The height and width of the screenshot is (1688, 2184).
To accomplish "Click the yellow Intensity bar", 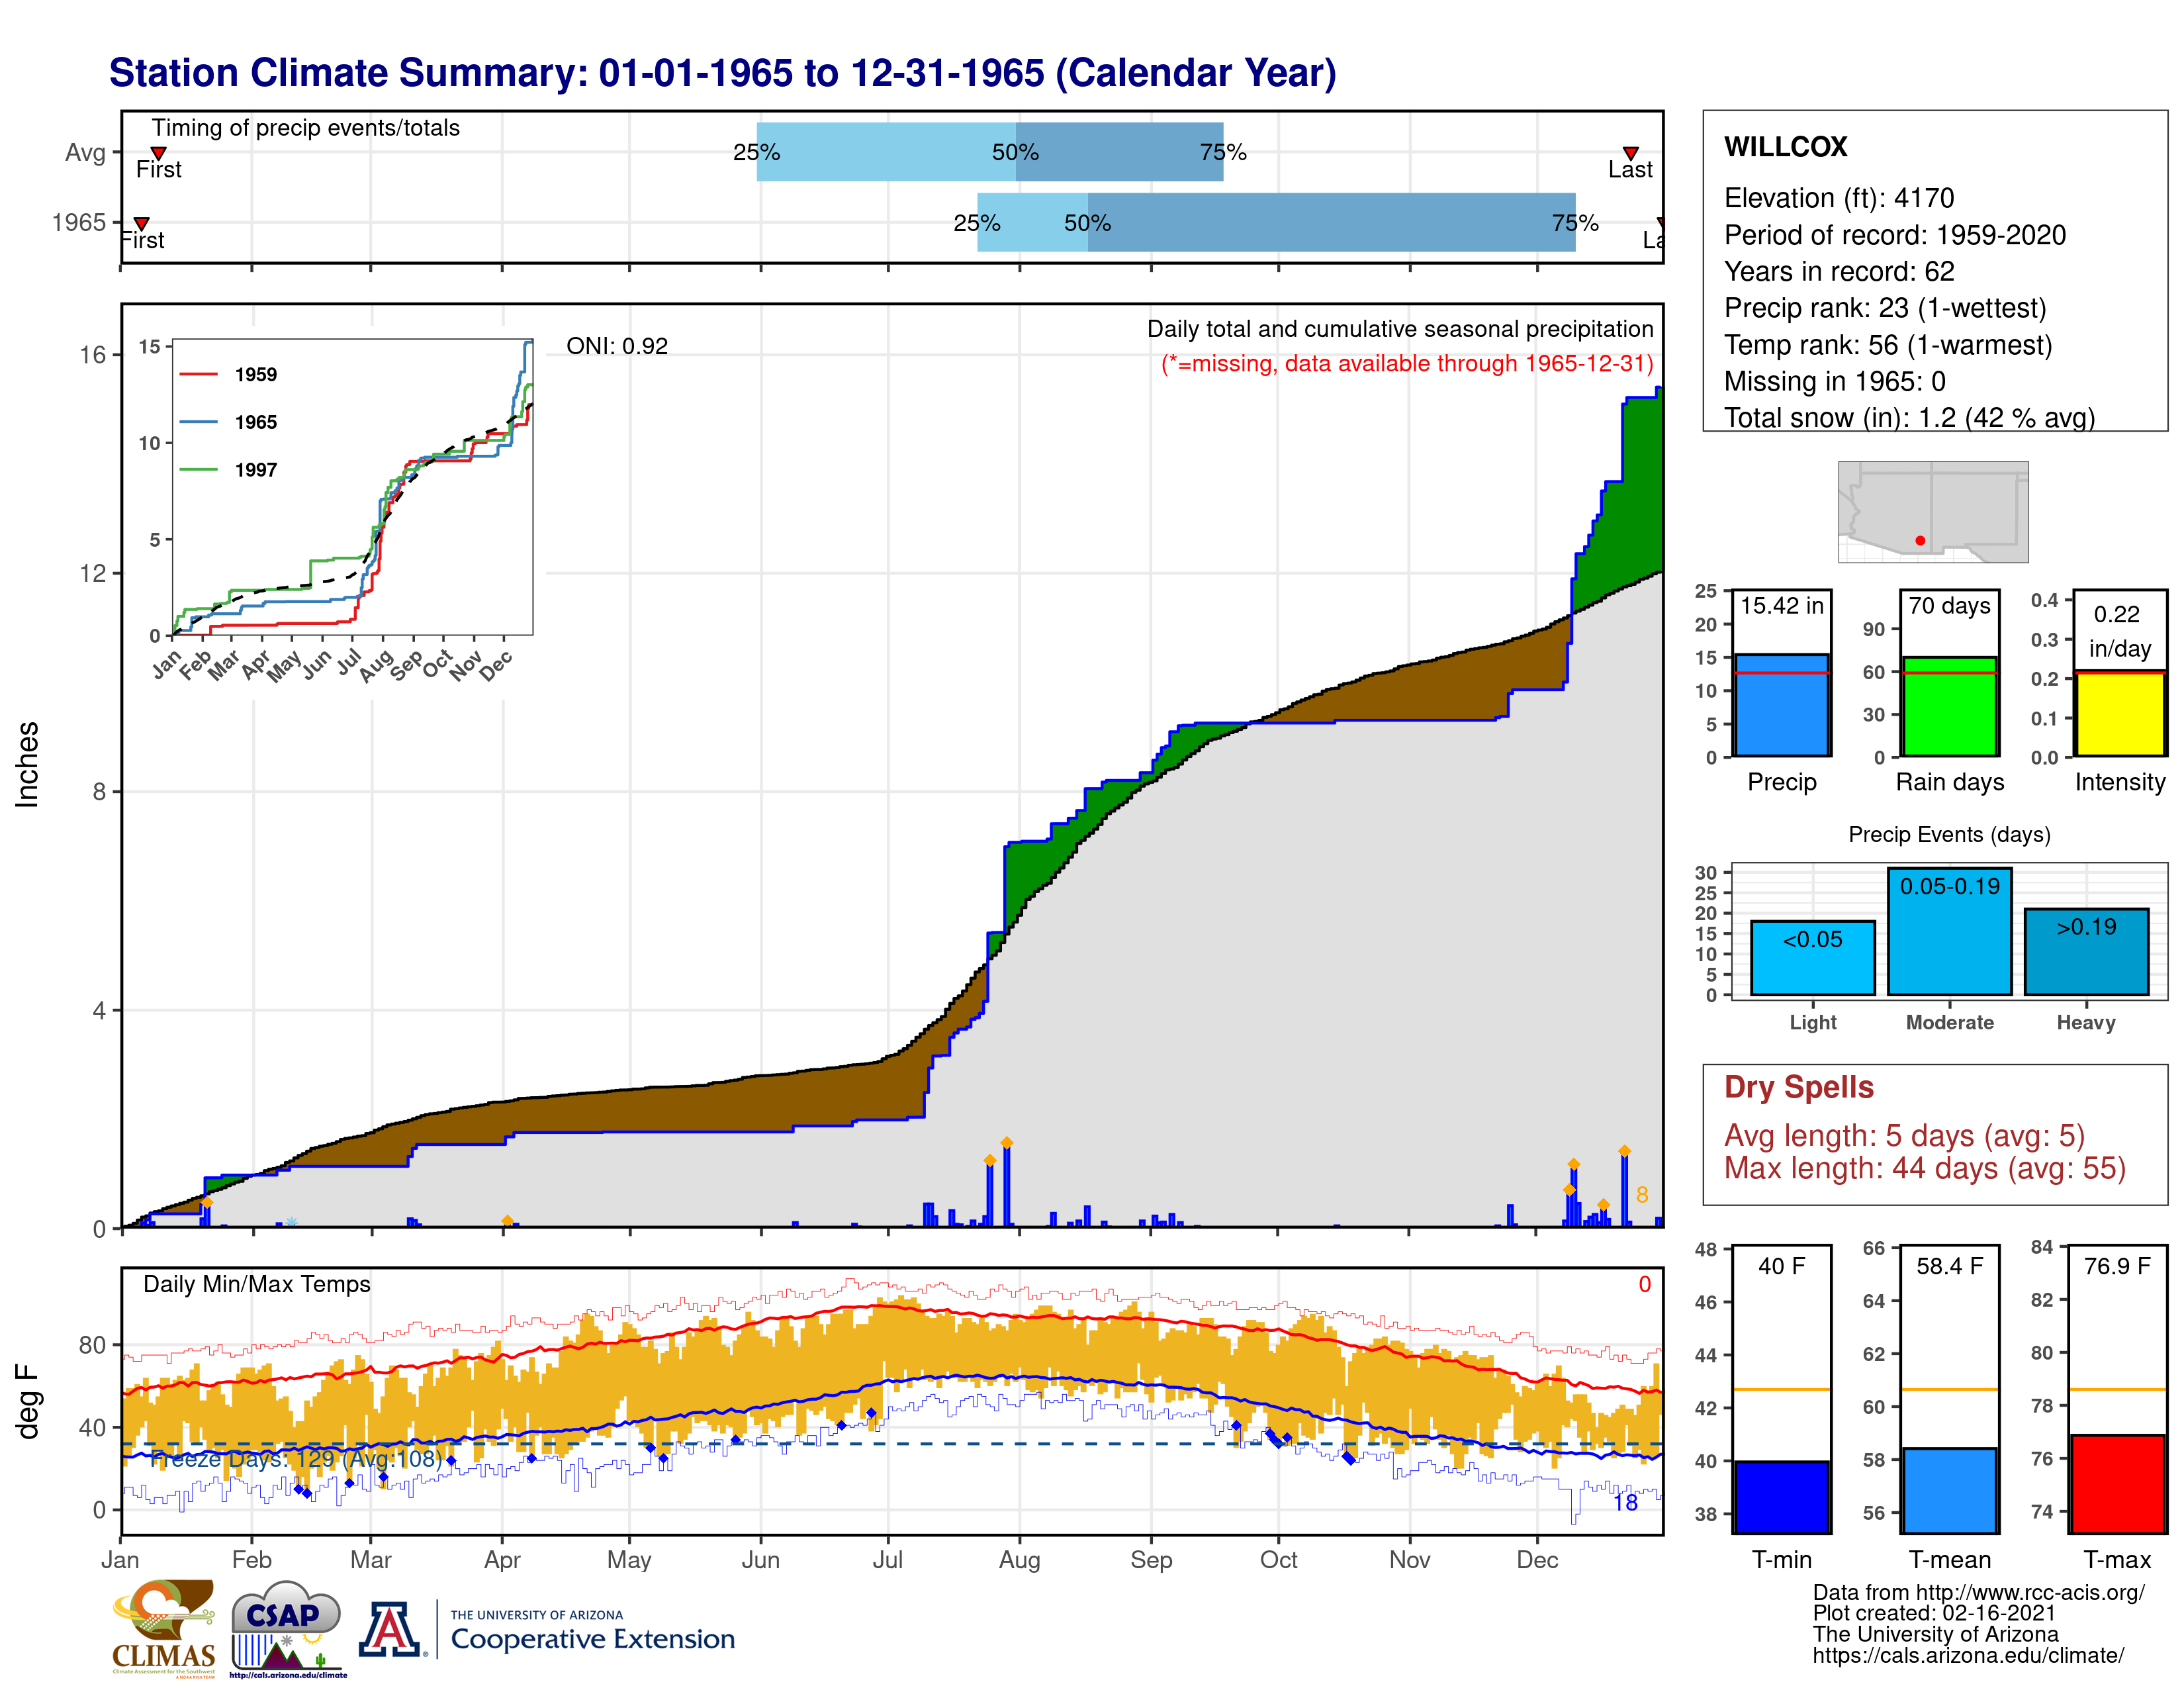I will [x=2119, y=713].
